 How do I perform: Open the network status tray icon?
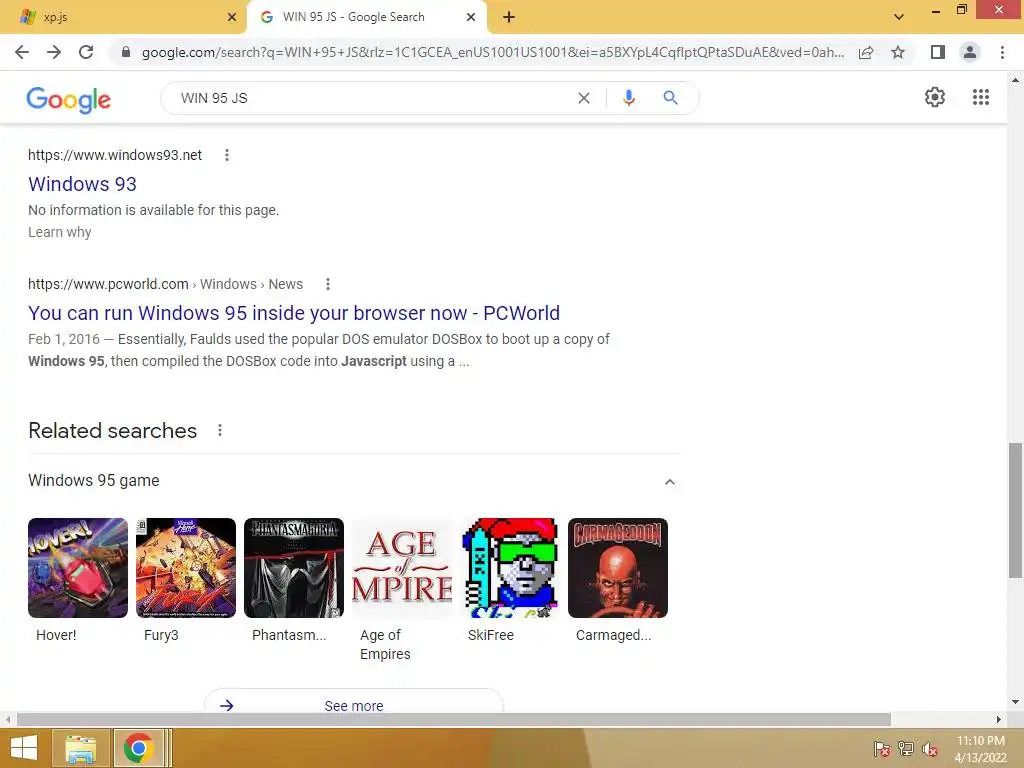tap(905, 749)
